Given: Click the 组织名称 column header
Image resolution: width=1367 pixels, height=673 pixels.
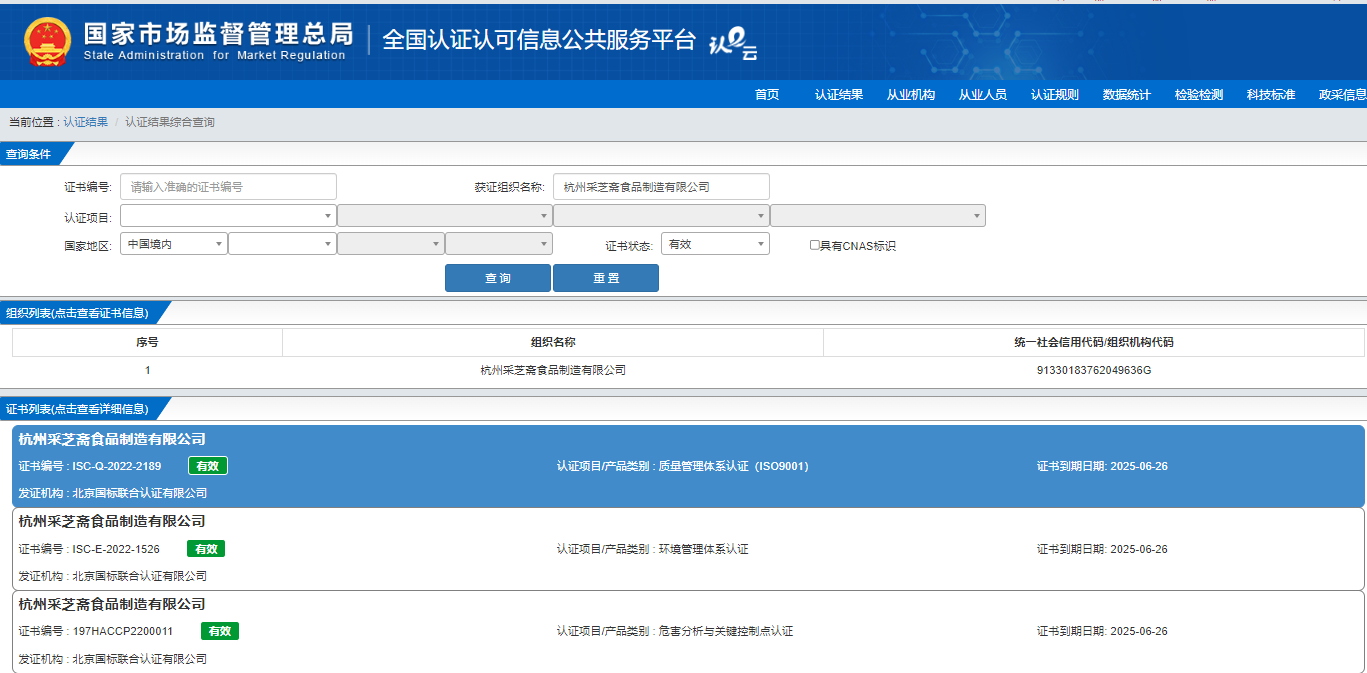Looking at the screenshot, I should pos(553,342).
